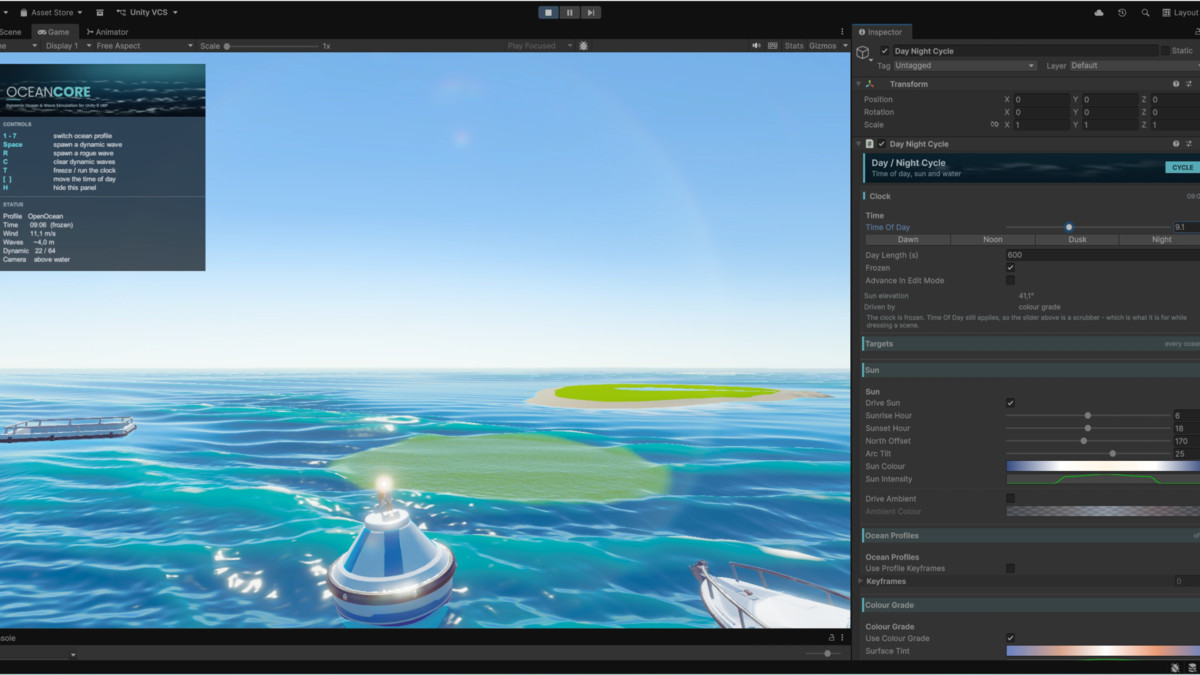Adjust the Sunrise Hour slider
The height and width of the screenshot is (675, 1200).
pyautogui.click(x=1088, y=415)
